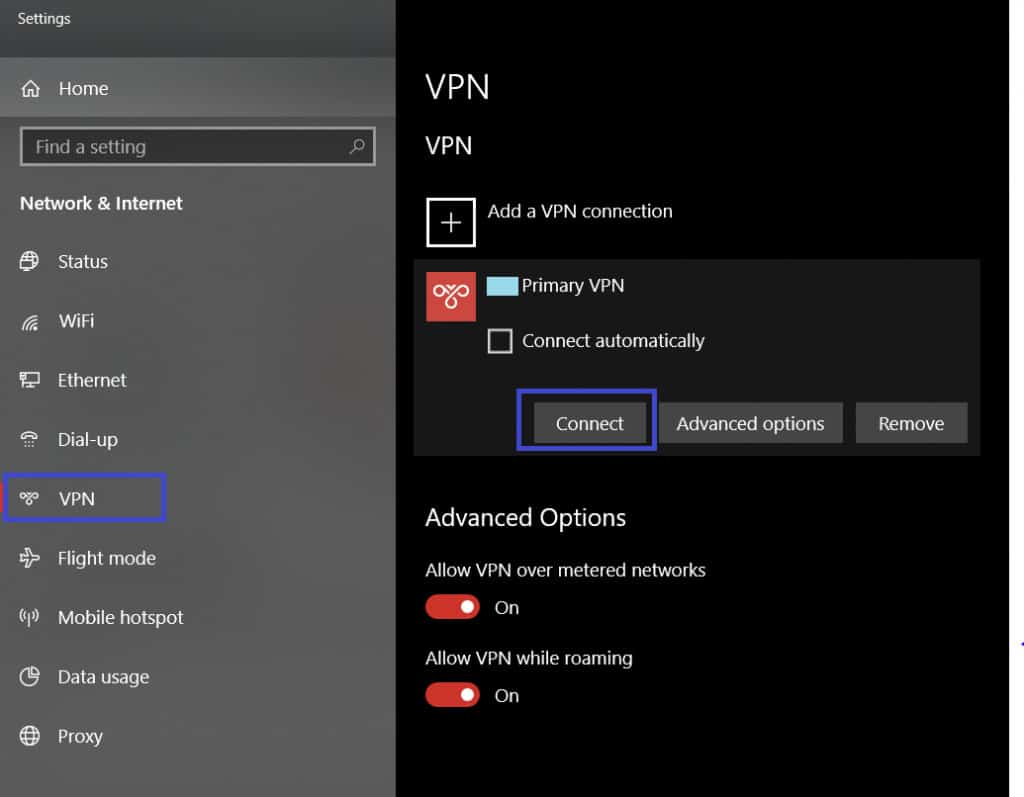
Task: Open Advanced options for Primary VPN
Action: [751, 422]
